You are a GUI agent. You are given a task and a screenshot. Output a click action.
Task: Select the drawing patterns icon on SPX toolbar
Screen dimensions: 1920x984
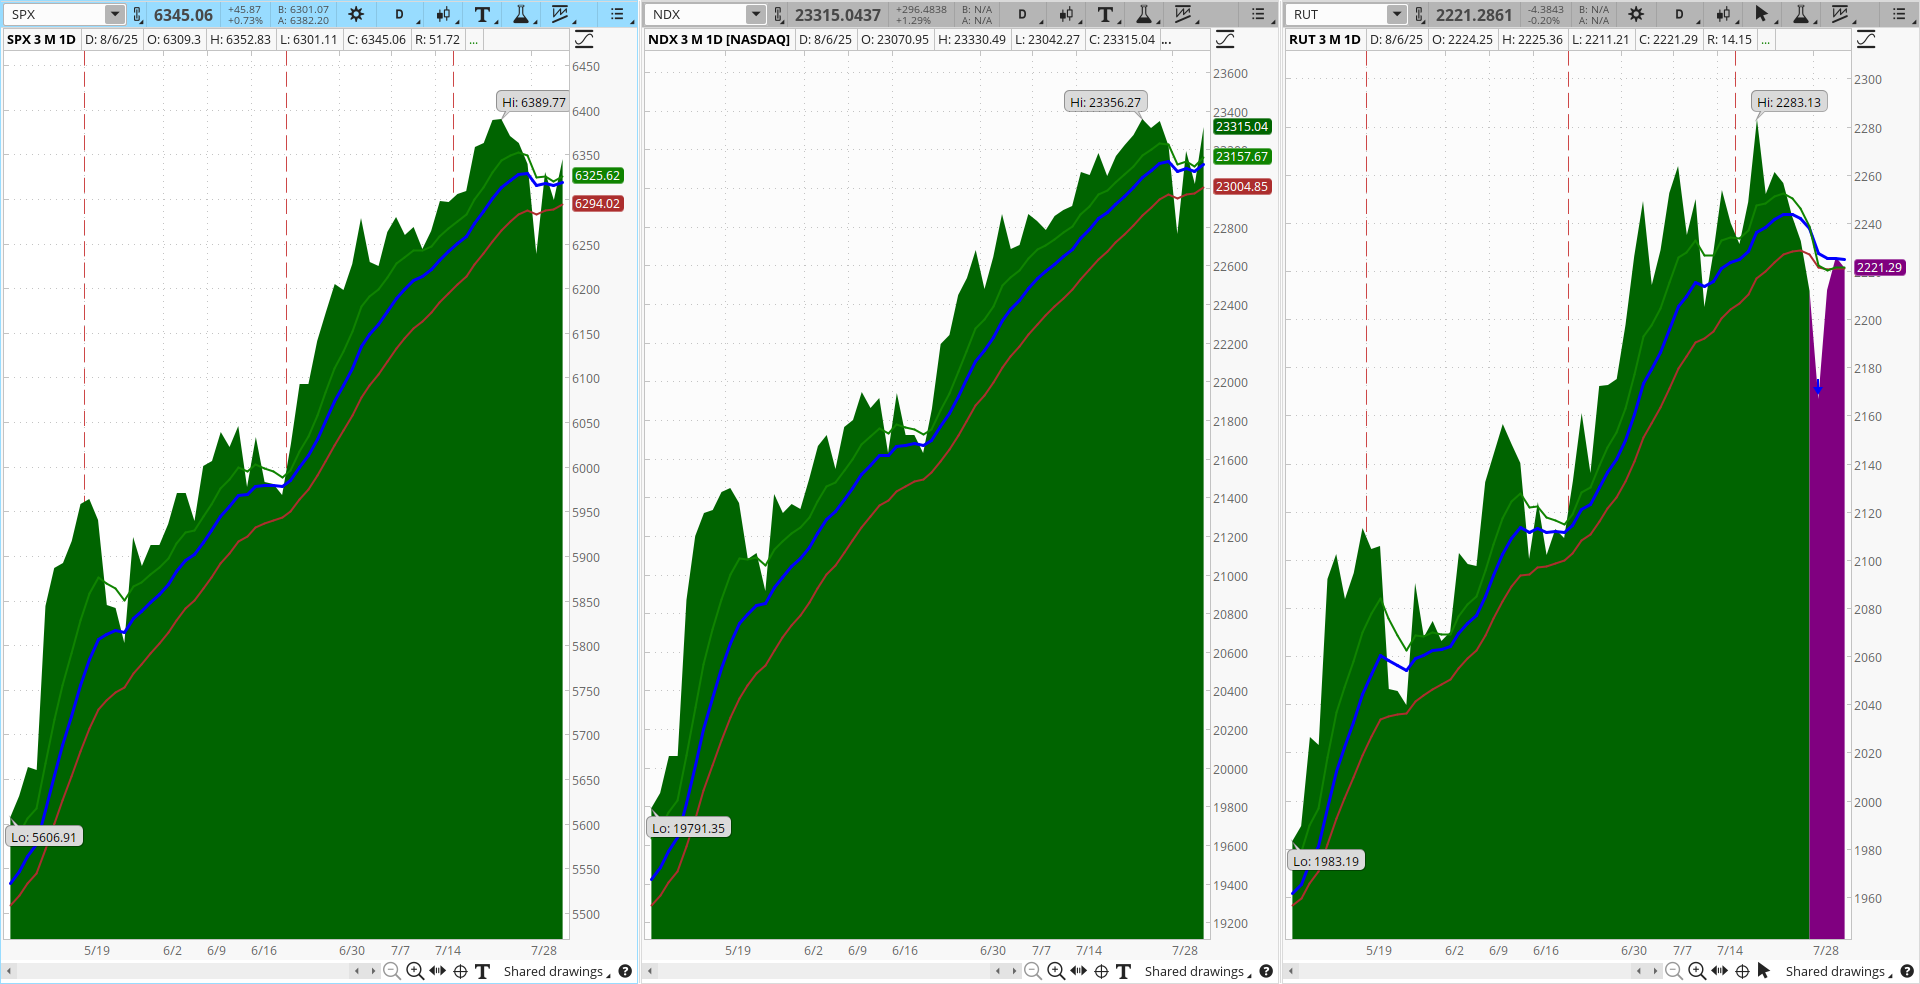[561, 15]
